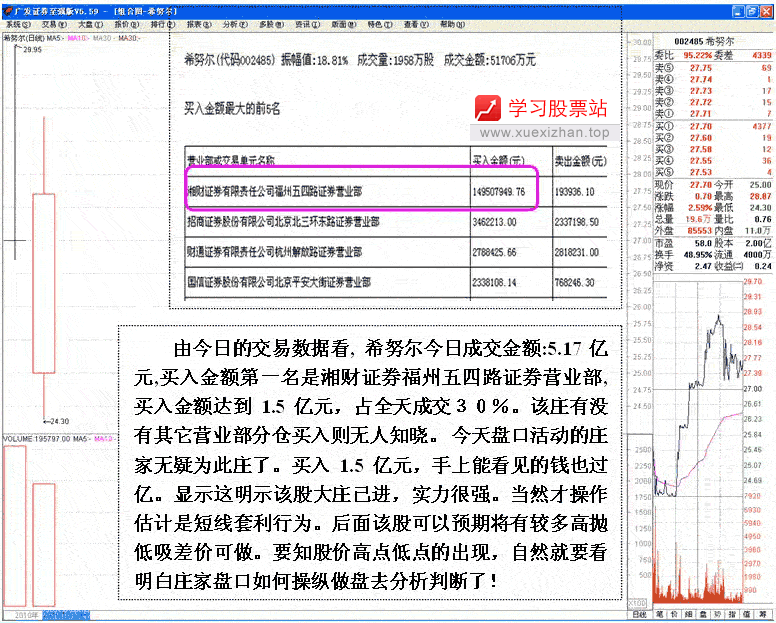
Task: Open the 帮助 menu
Action: pos(452,24)
